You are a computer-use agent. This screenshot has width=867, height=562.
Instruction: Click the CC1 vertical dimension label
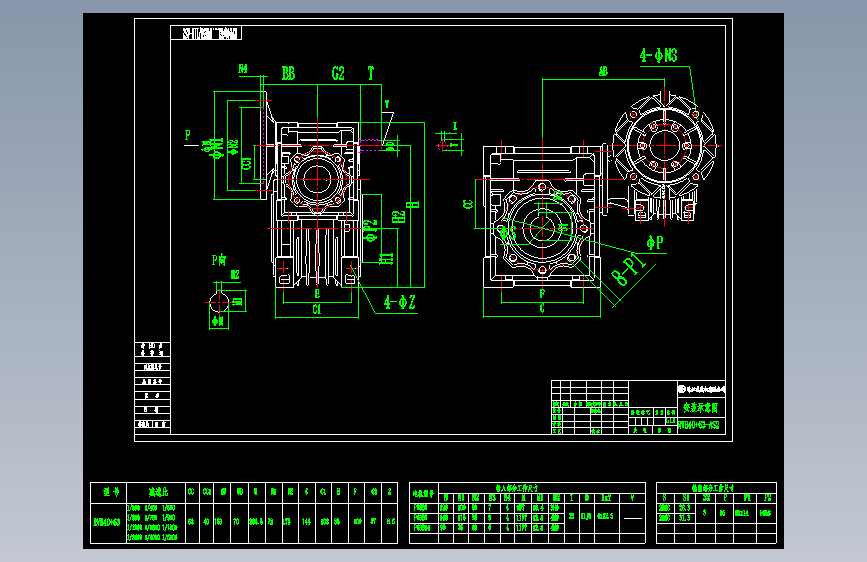(x=247, y=163)
